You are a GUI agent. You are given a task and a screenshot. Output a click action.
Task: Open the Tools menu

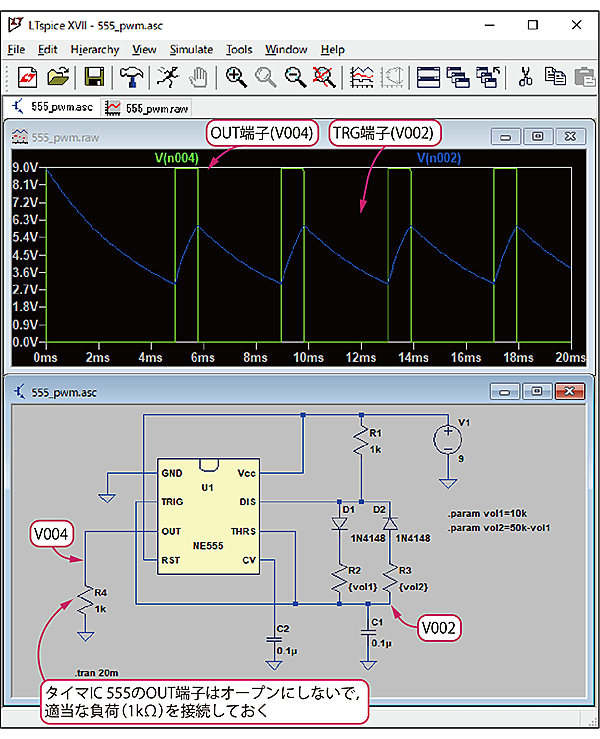239,49
